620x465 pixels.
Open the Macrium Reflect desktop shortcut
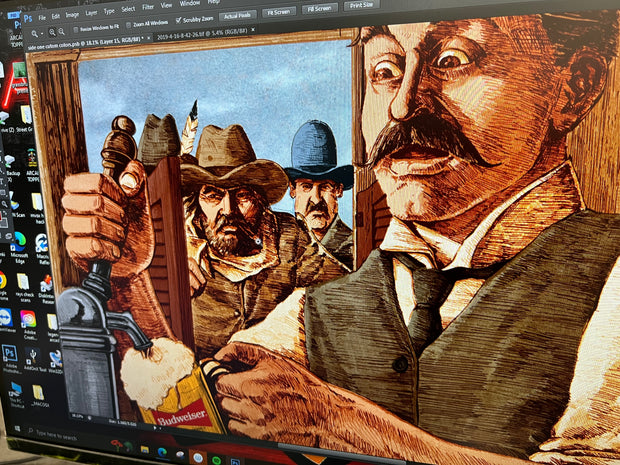click(42, 248)
